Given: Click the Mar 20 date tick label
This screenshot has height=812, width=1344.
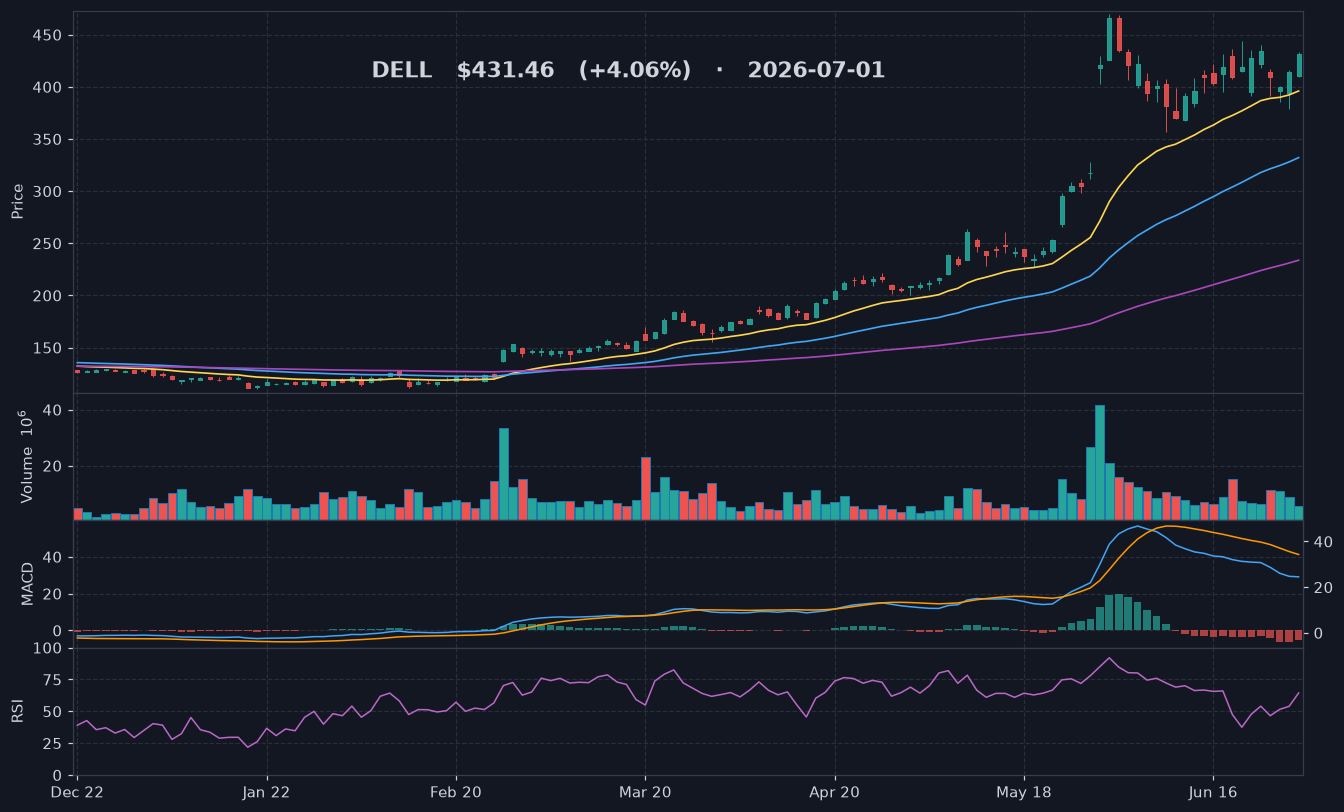Looking at the screenshot, I should [645, 792].
